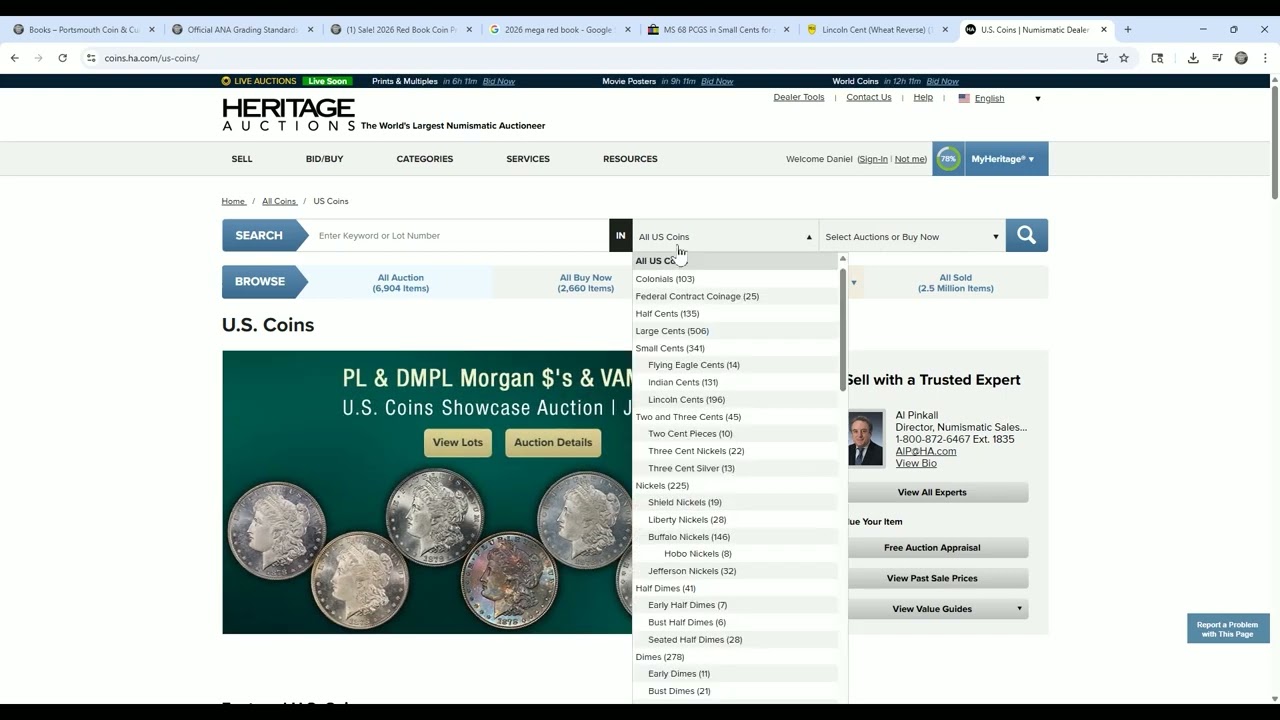Open the browser profile avatar icon
Screen dimensions: 1280x720
(1241, 58)
